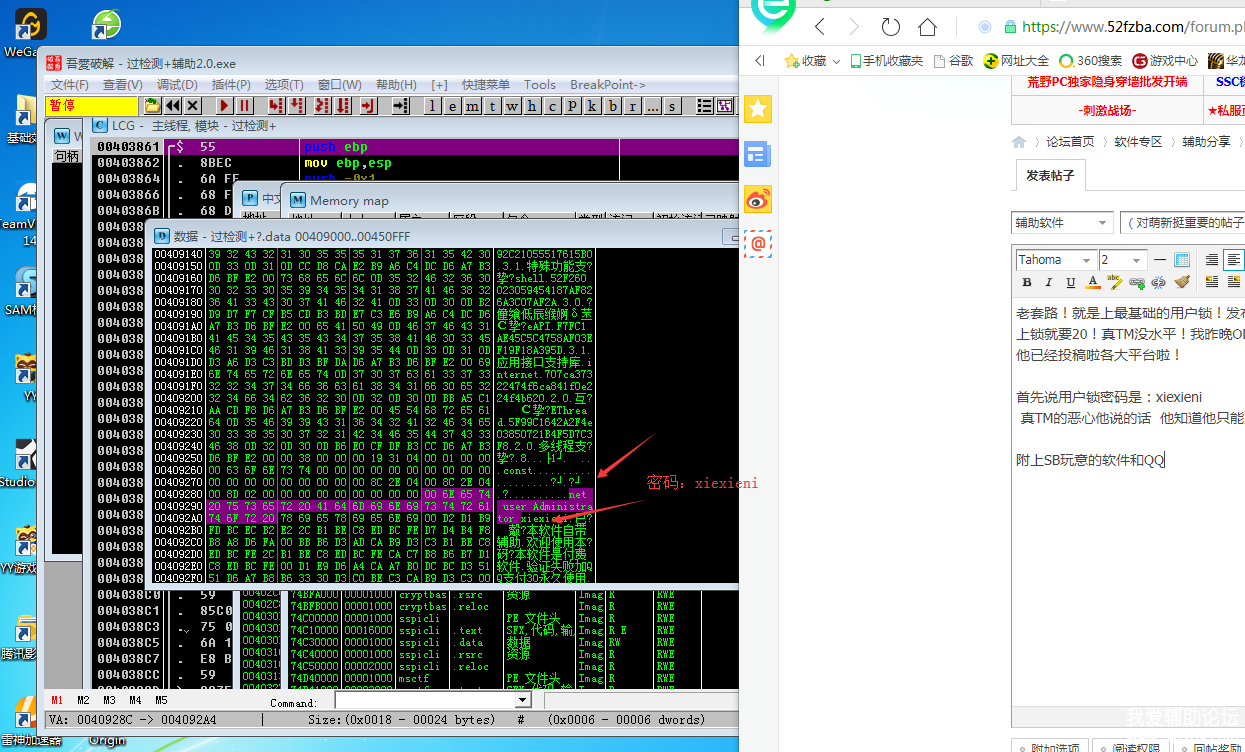1245x752 pixels.
Task: Click the Go to address arrow icon
Action: click(400, 105)
